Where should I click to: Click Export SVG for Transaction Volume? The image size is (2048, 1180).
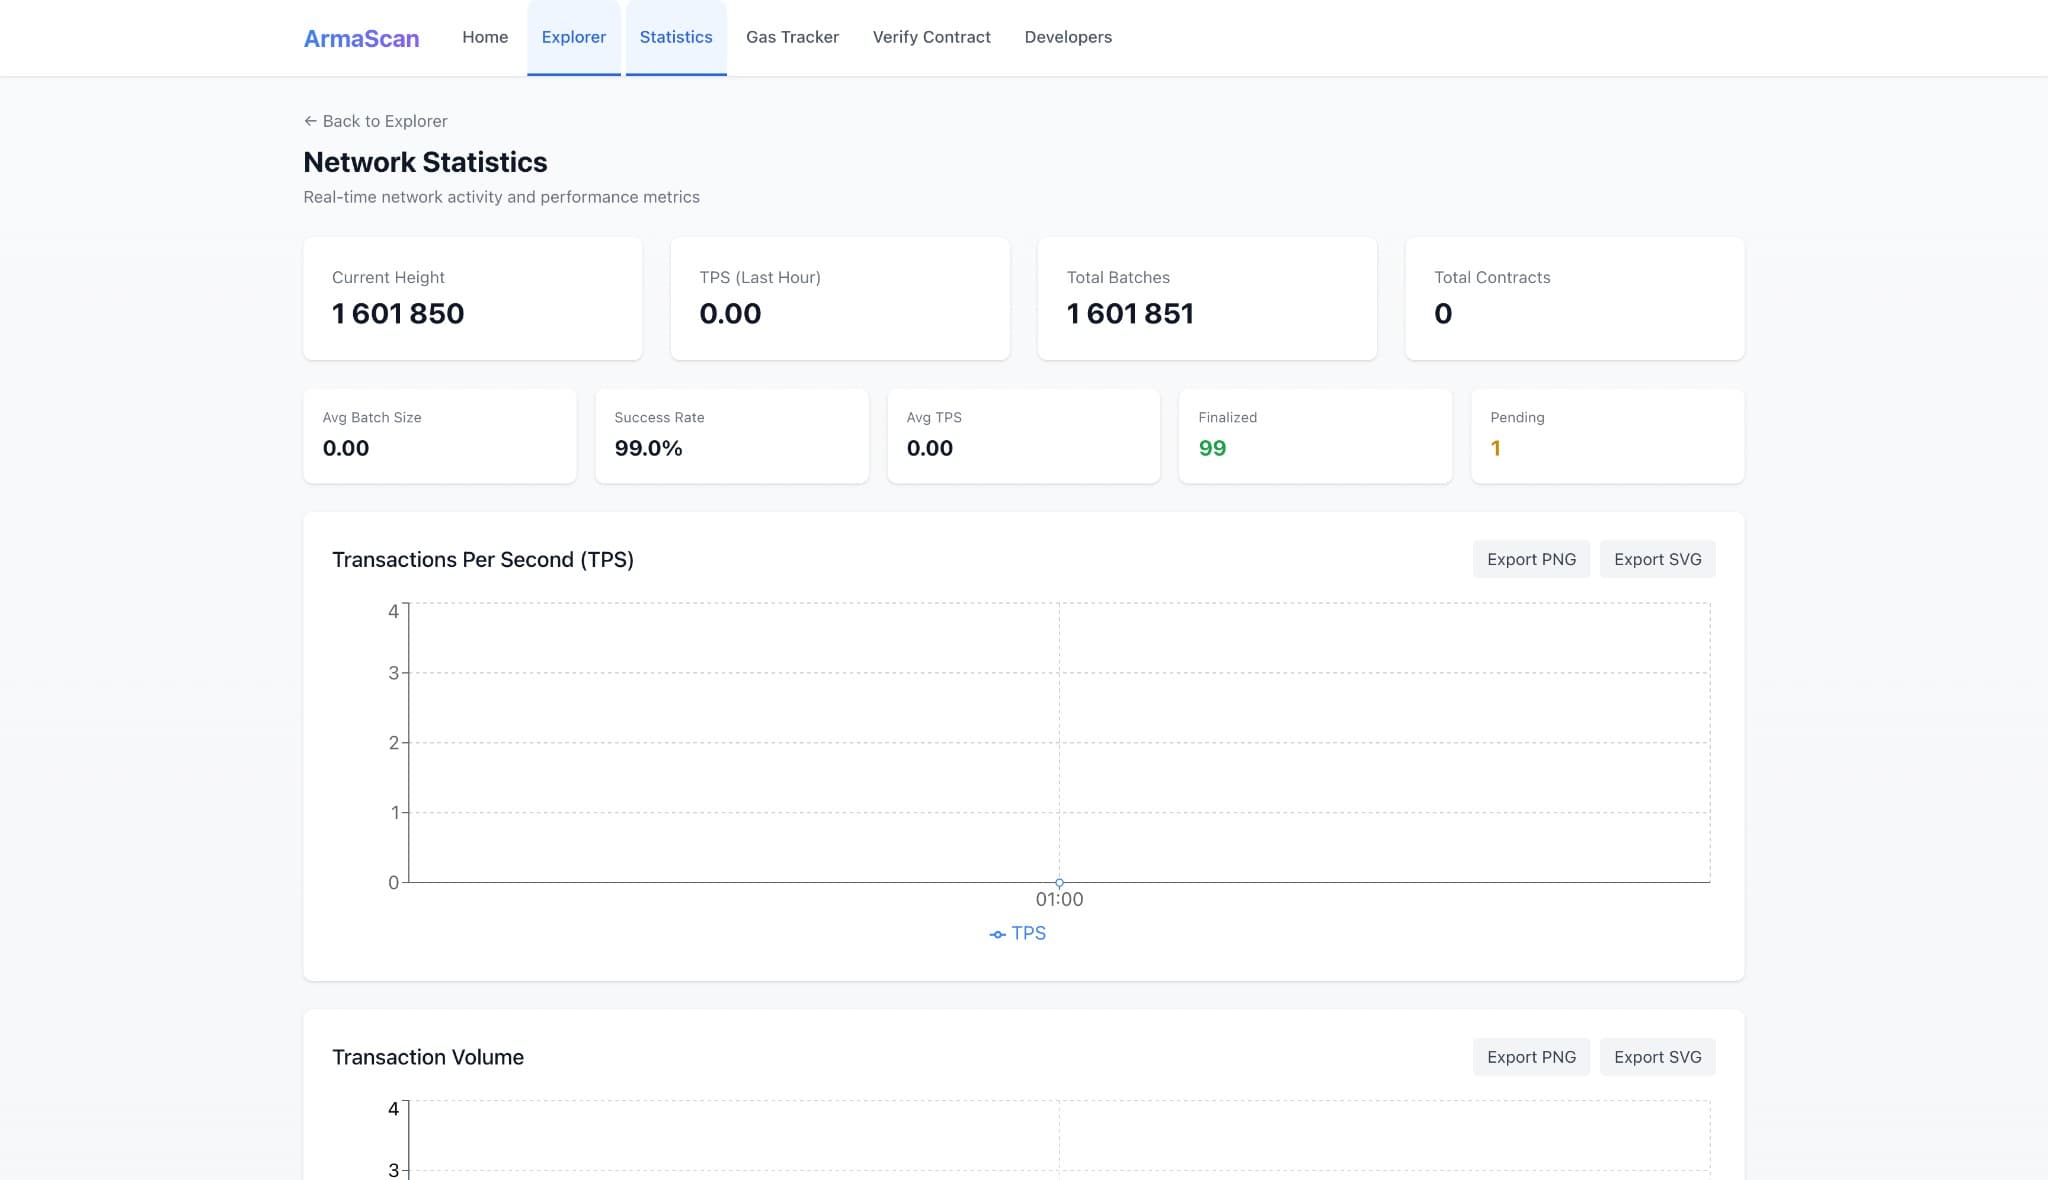click(1657, 1056)
